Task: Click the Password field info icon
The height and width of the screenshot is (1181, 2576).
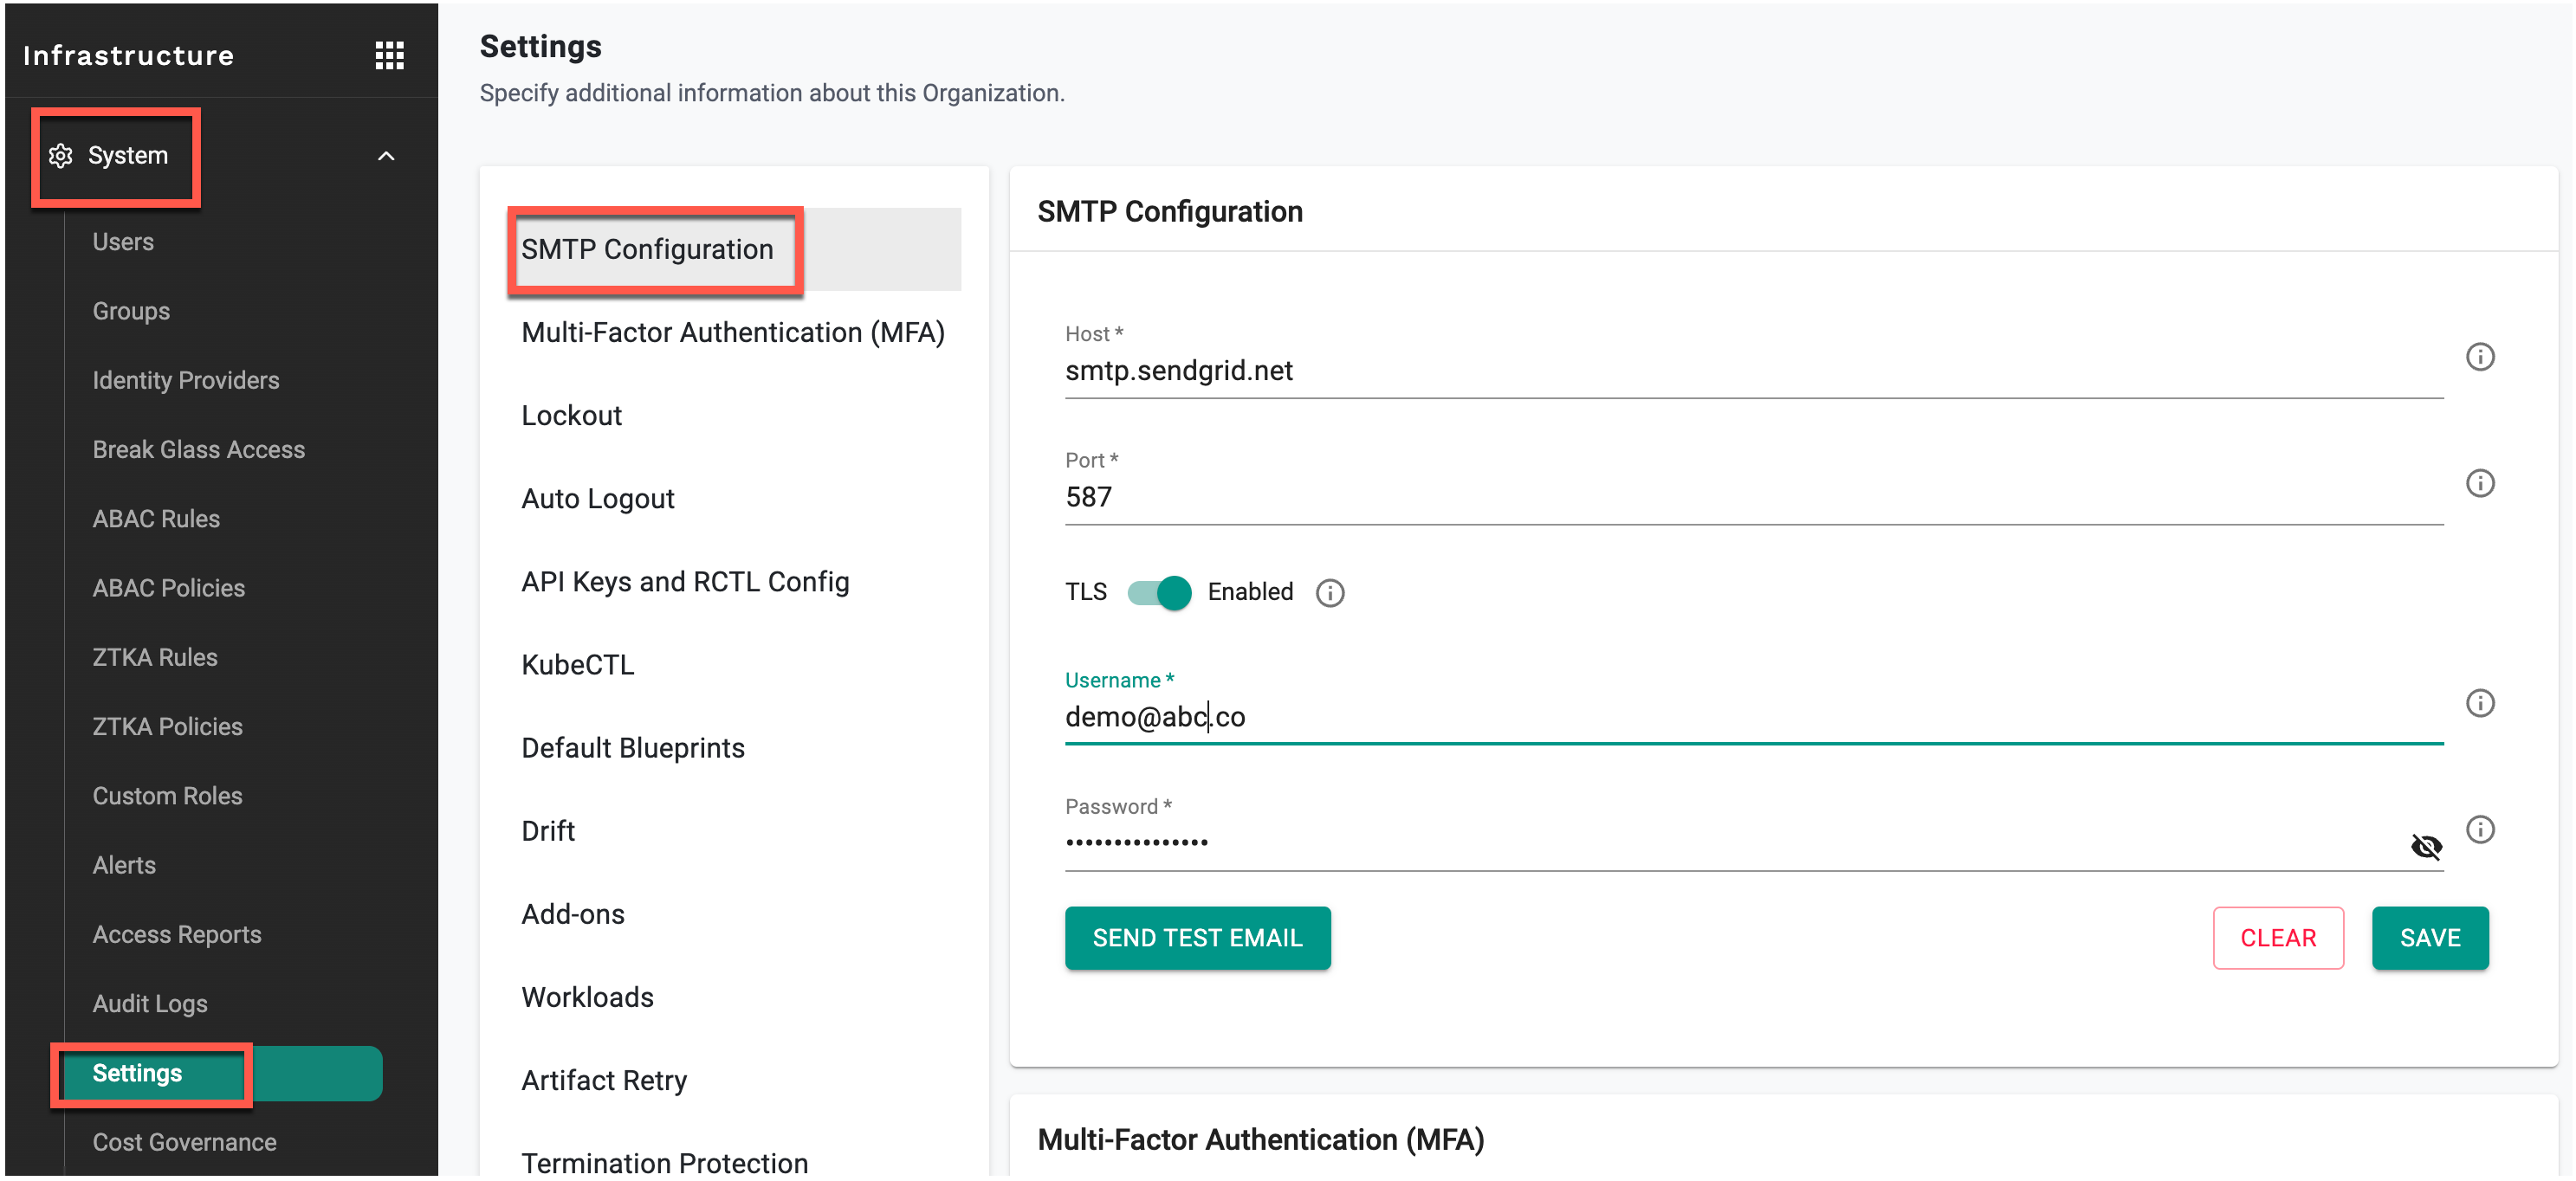Action: tap(2479, 829)
